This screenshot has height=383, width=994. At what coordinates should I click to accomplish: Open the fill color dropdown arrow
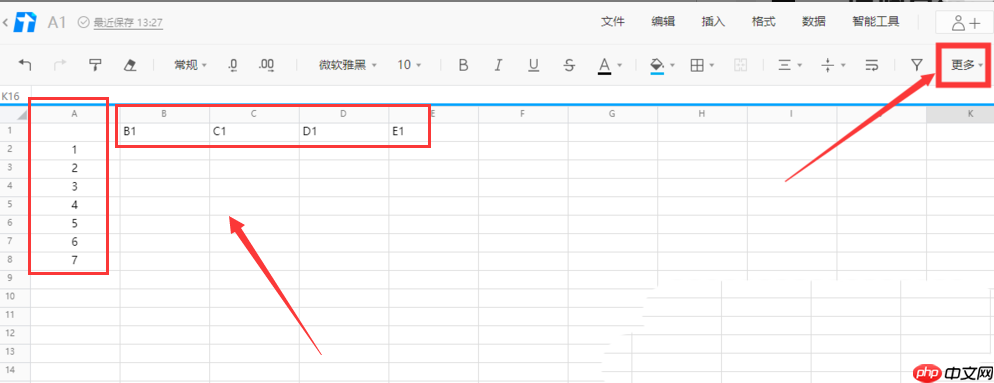(x=672, y=65)
